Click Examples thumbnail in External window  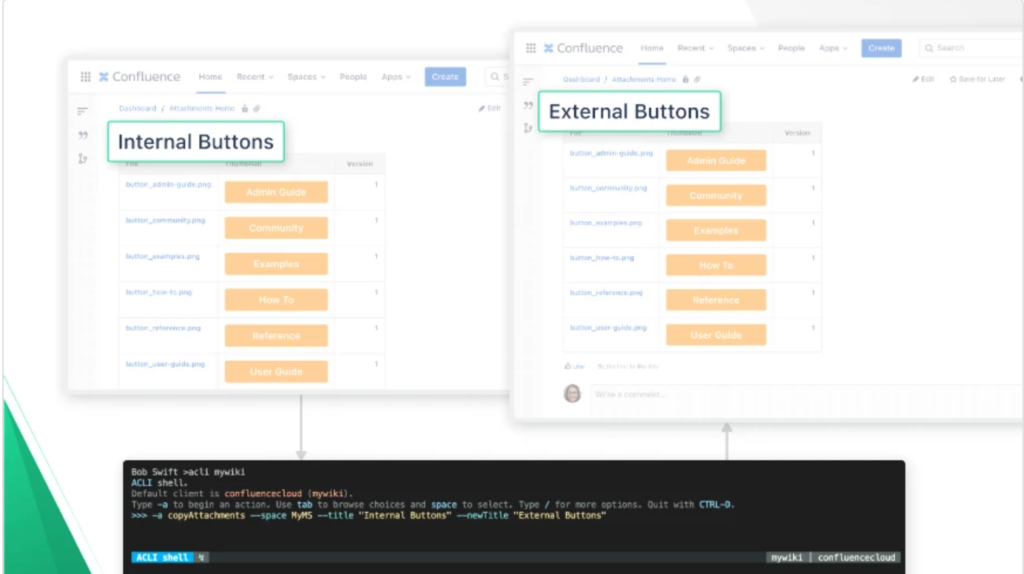point(716,231)
